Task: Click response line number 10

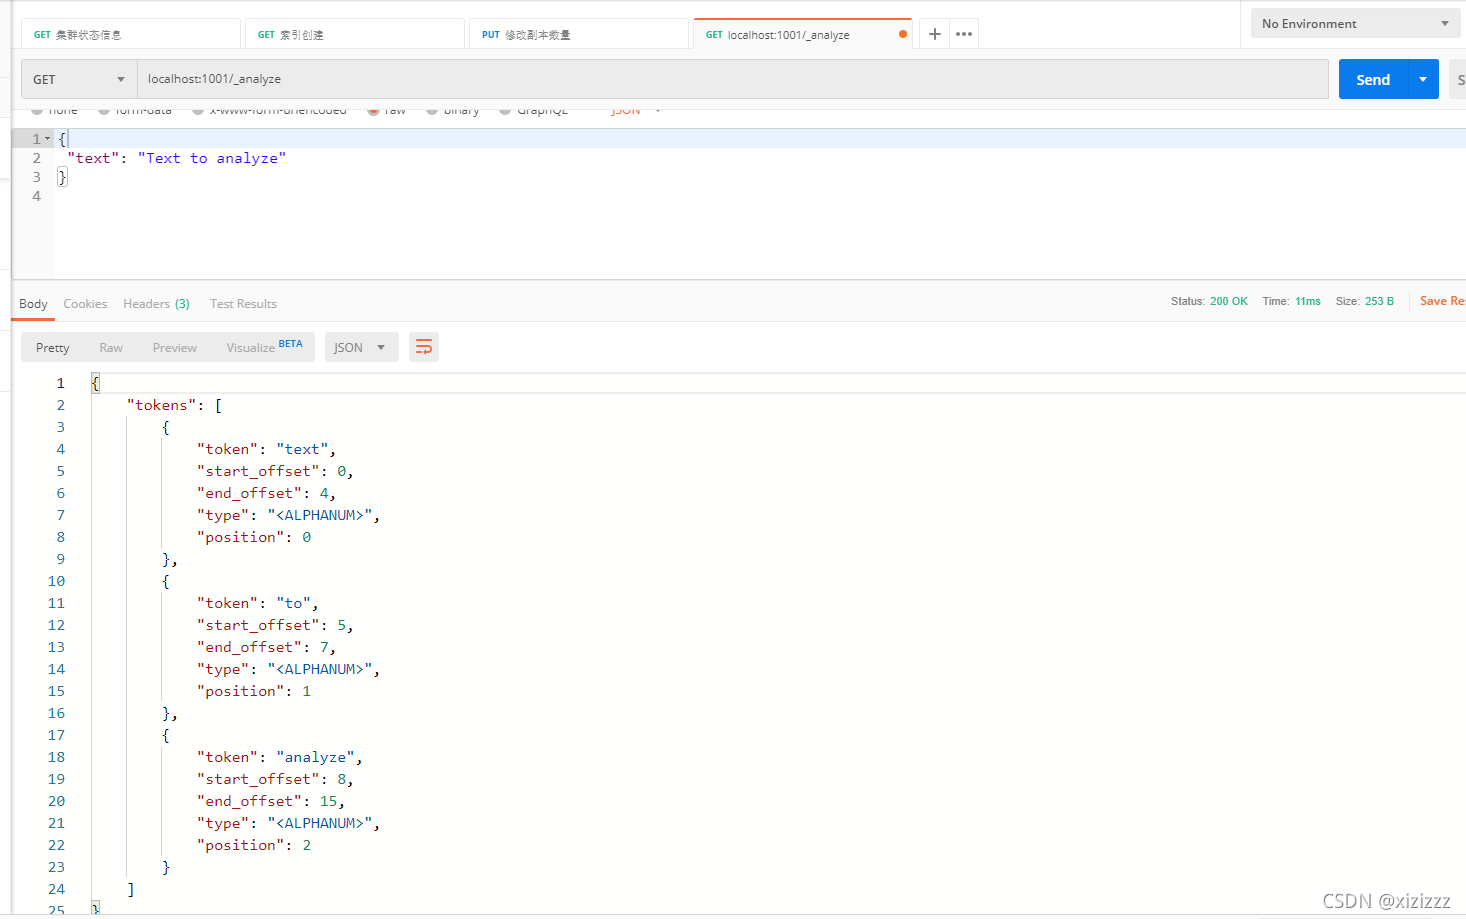Action: click(56, 581)
